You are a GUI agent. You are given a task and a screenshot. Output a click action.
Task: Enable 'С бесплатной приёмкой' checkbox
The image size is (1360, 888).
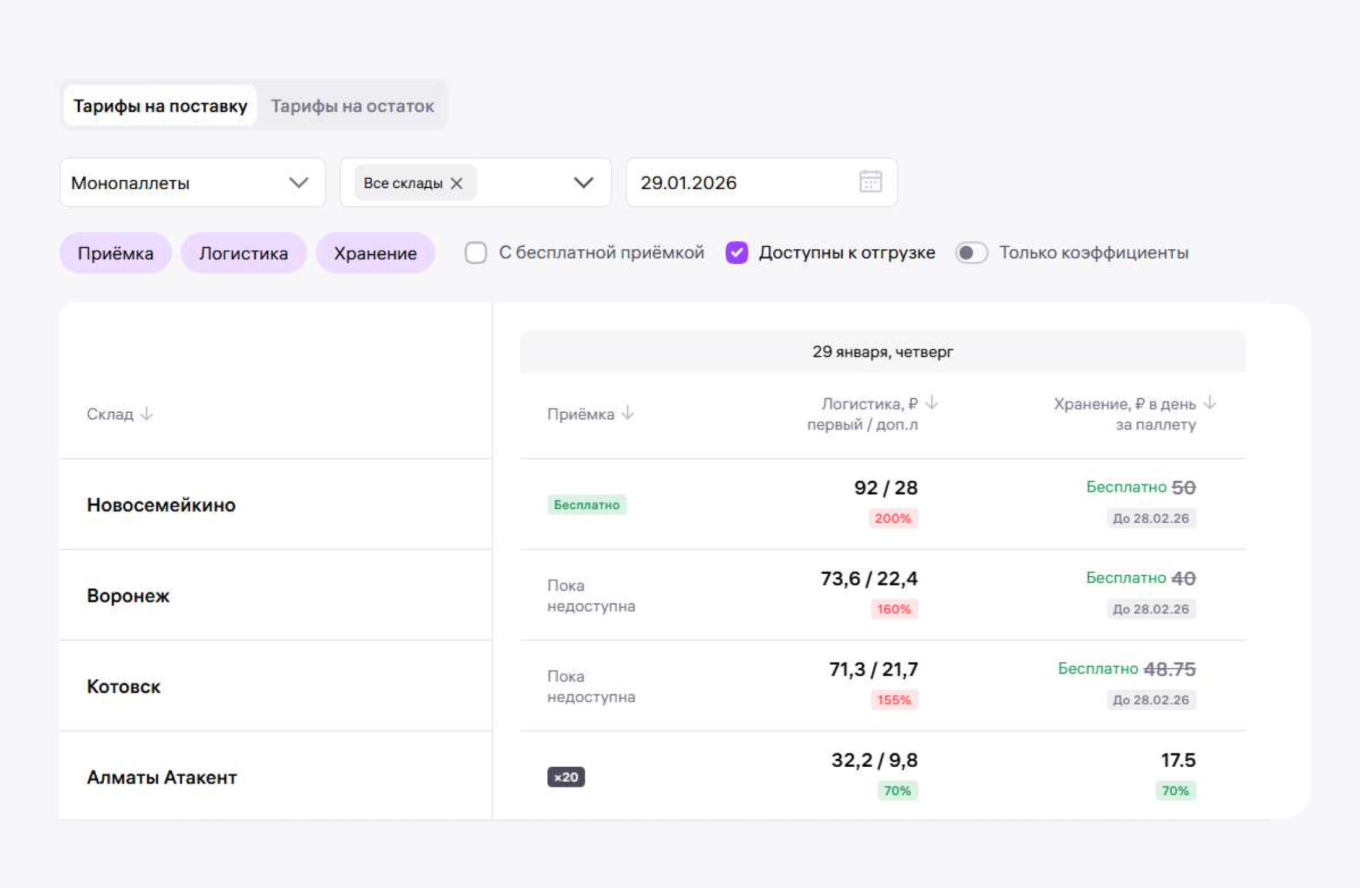click(x=476, y=253)
